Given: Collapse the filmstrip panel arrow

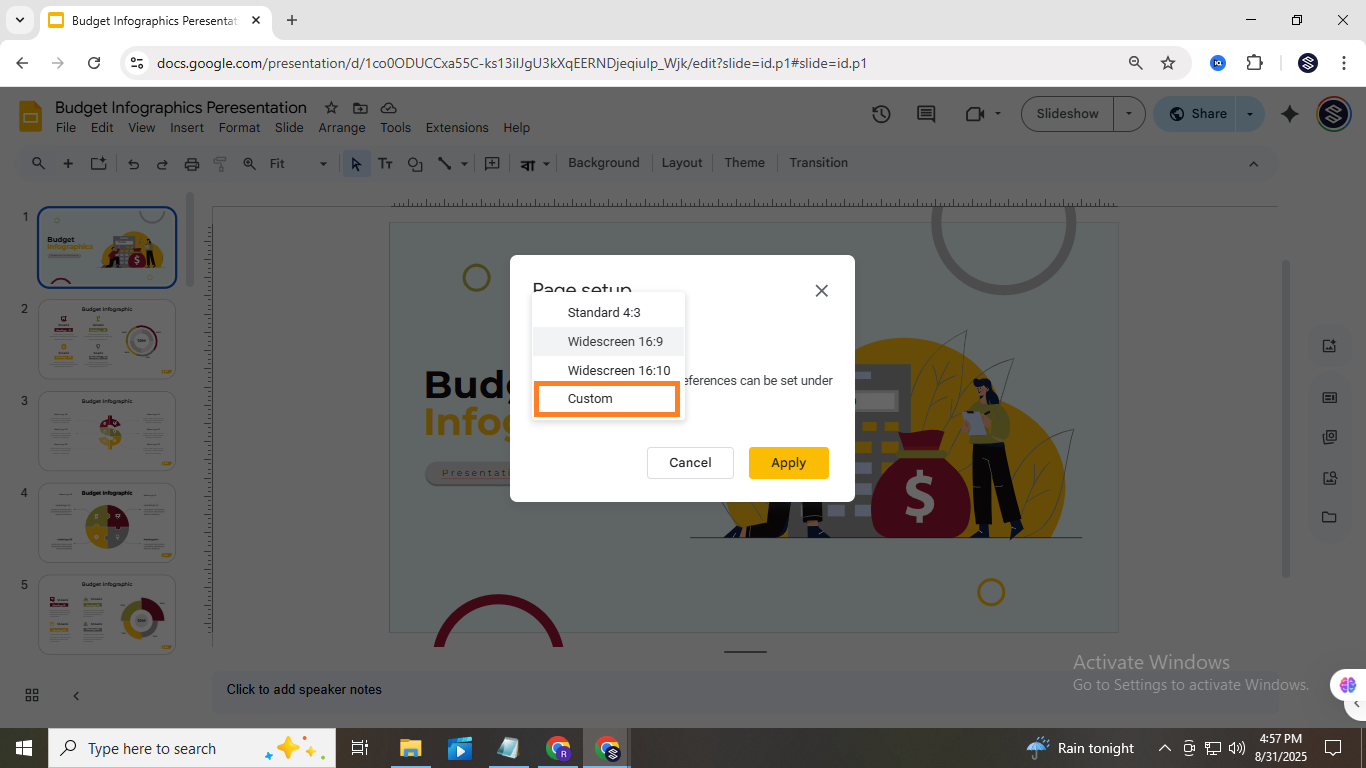Looking at the screenshot, I should point(76,695).
